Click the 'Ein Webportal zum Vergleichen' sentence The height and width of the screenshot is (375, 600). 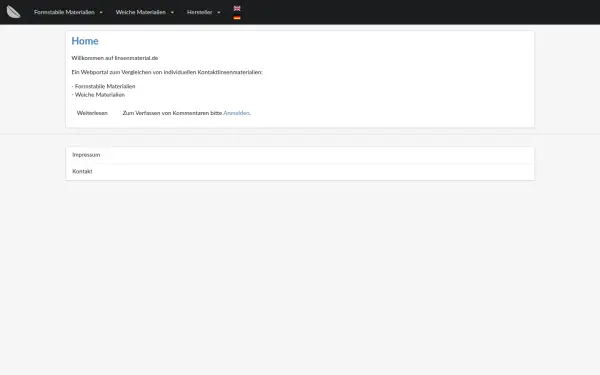tap(167, 72)
